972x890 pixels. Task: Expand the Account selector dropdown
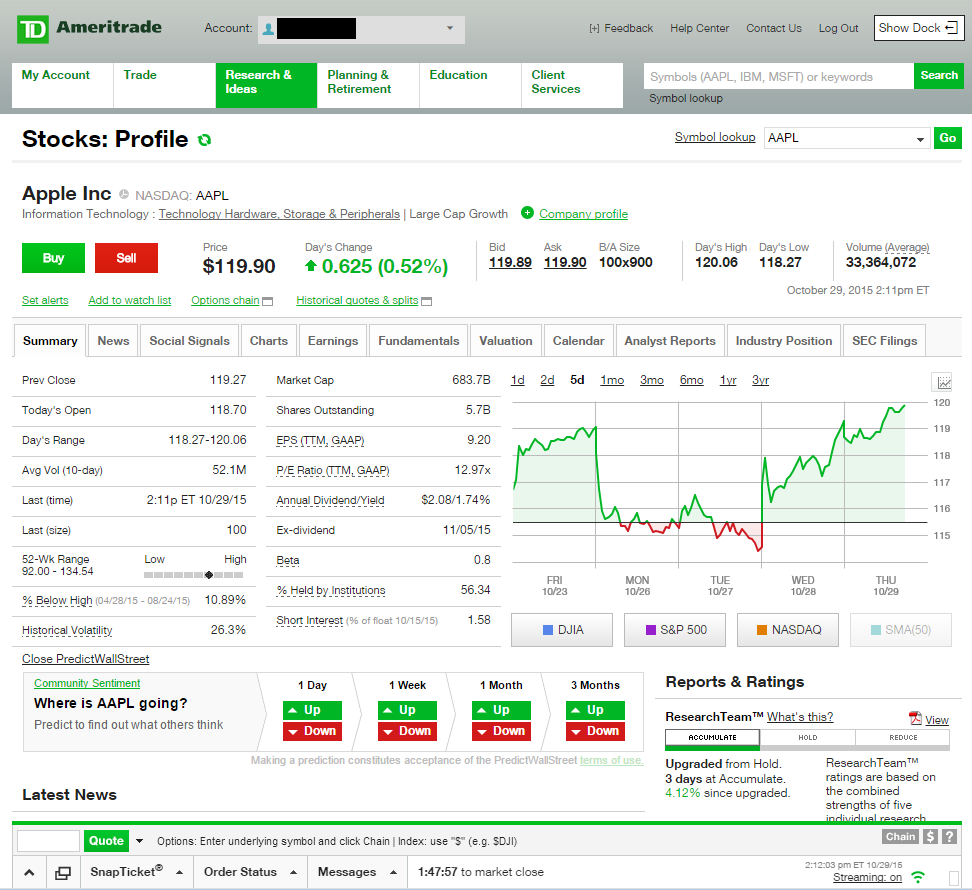point(449,29)
